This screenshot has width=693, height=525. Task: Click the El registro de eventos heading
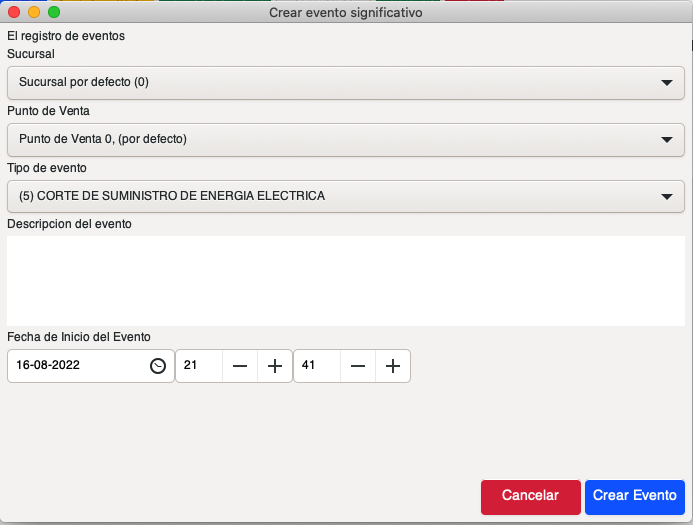(66, 36)
